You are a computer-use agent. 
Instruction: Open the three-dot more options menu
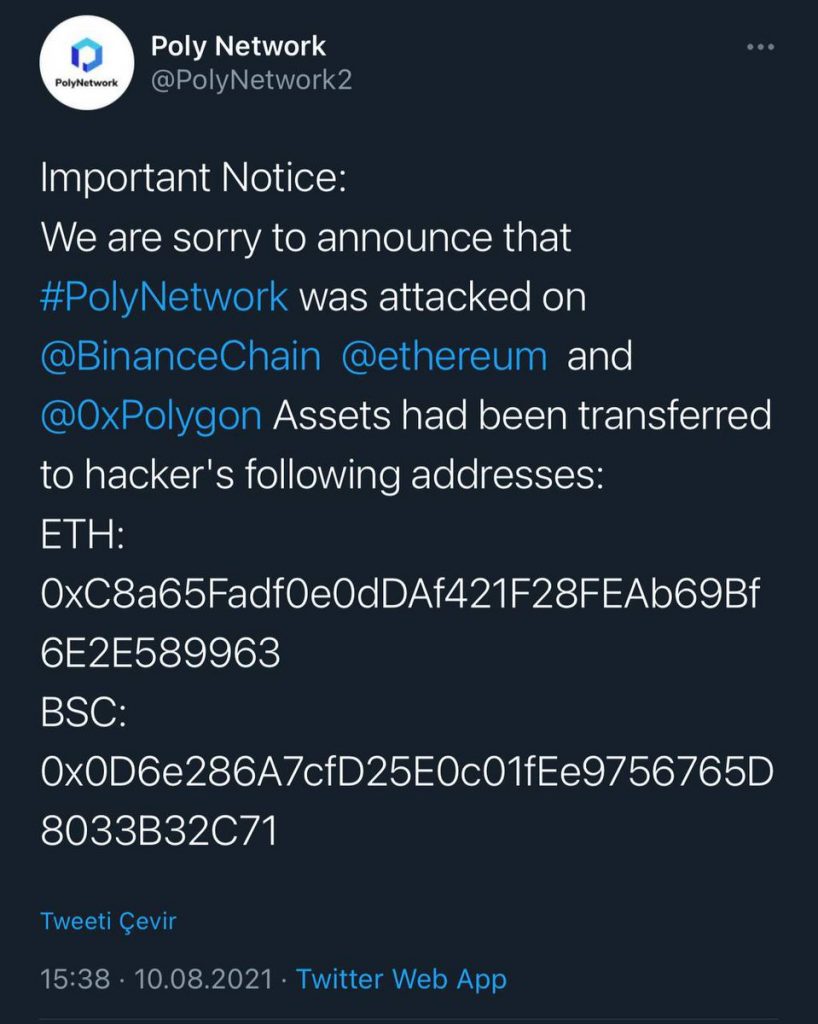click(761, 47)
